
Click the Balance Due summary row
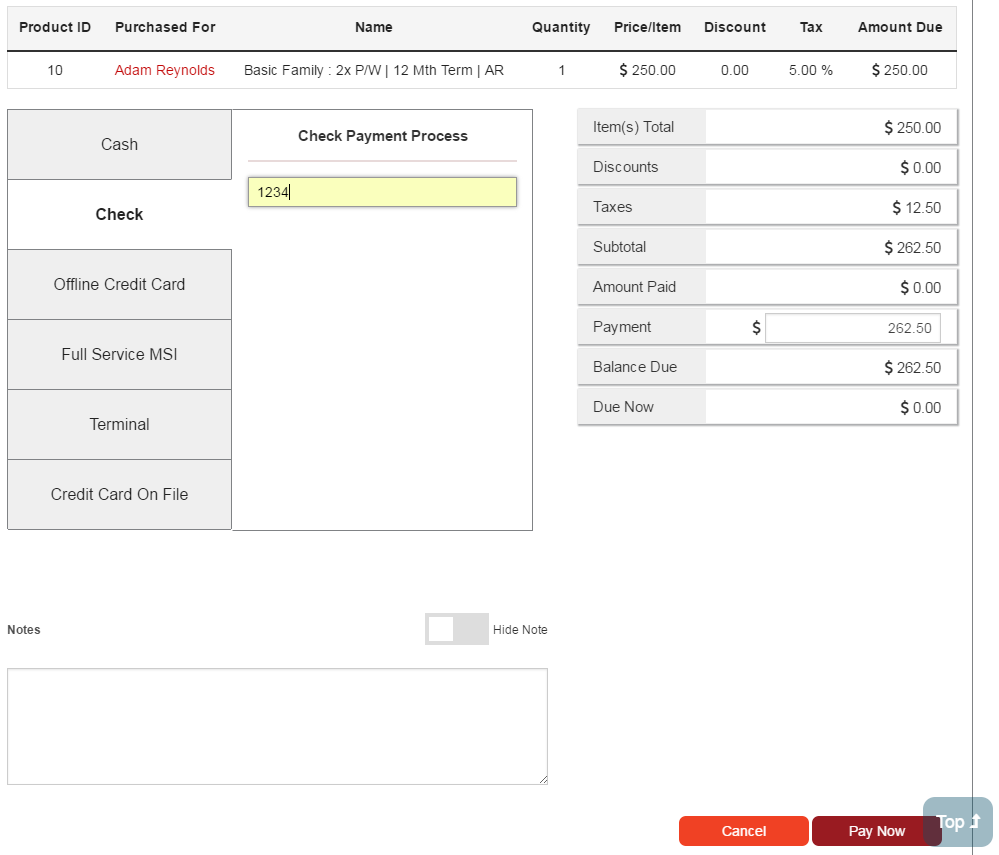767,368
